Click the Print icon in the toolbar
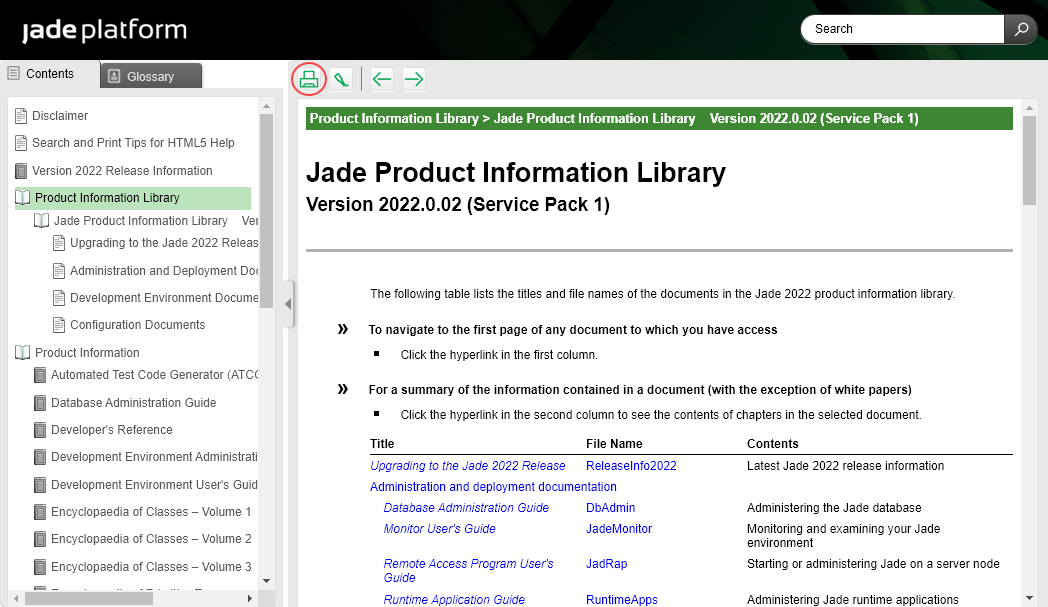 (309, 79)
